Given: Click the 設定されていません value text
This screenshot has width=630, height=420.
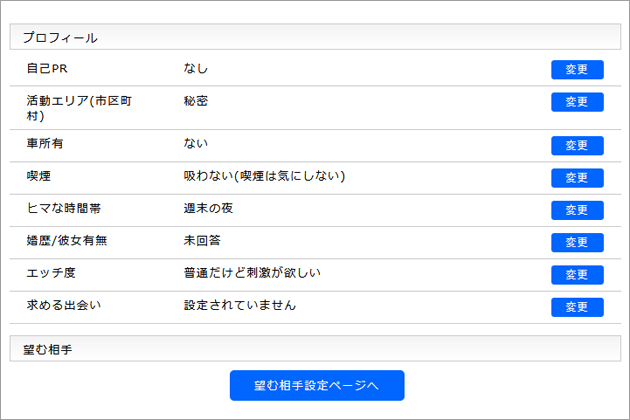Looking at the screenshot, I should point(240,305).
